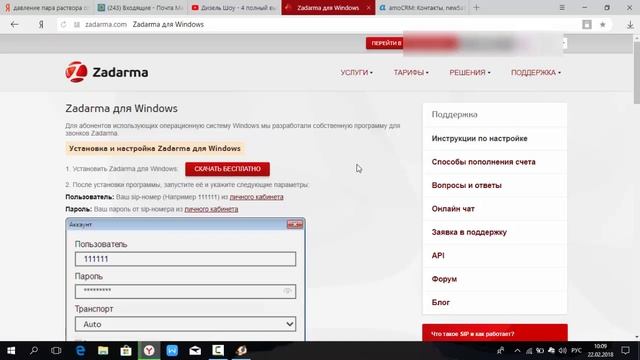Launch Microsoft Edge from the taskbar
This screenshot has width=640, height=360.
click(x=80, y=350)
